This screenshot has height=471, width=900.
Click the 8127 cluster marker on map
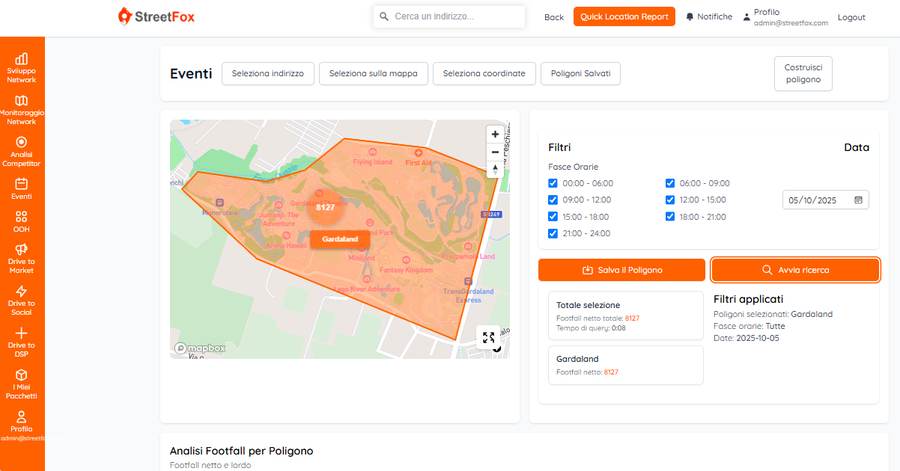coord(325,207)
